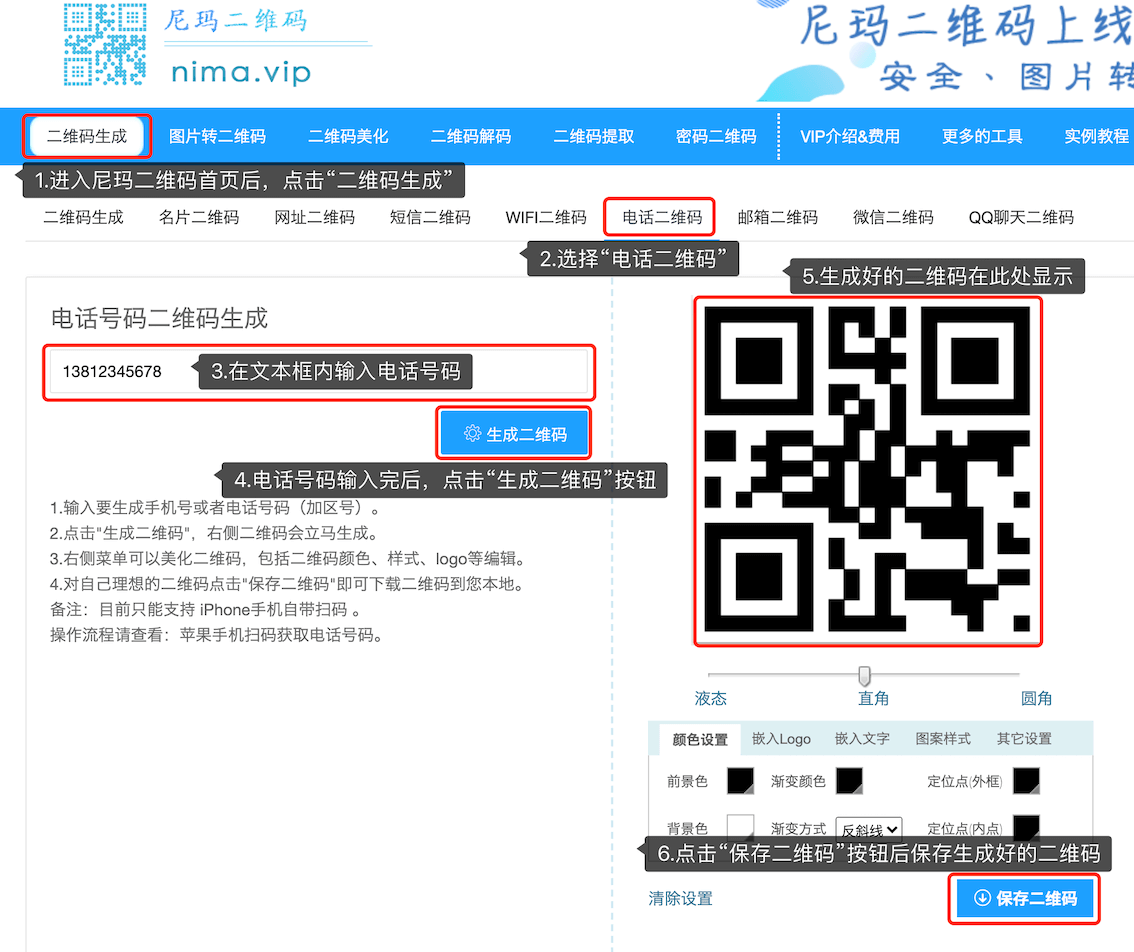Switch to 微信二维码 sub-tab
Viewport: 1134px width, 952px height.
pyautogui.click(x=893, y=217)
